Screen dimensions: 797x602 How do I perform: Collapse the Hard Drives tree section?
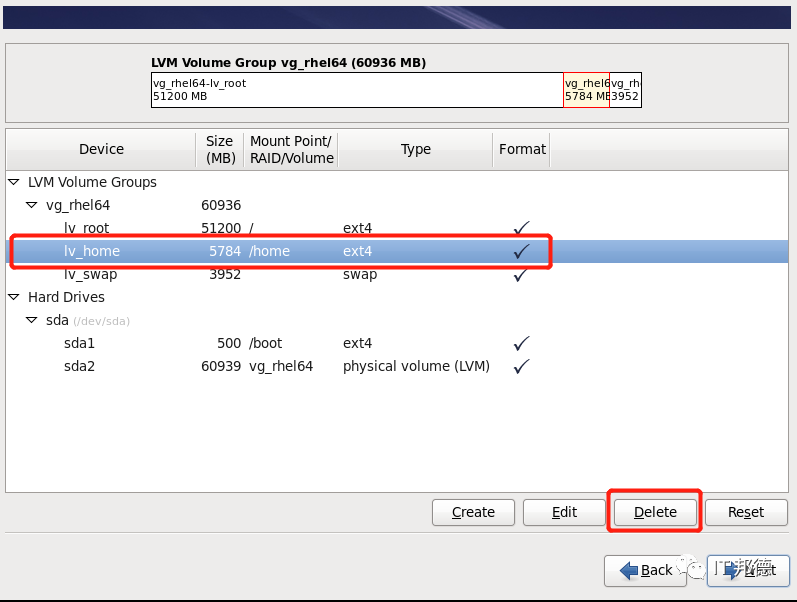(x=14, y=297)
